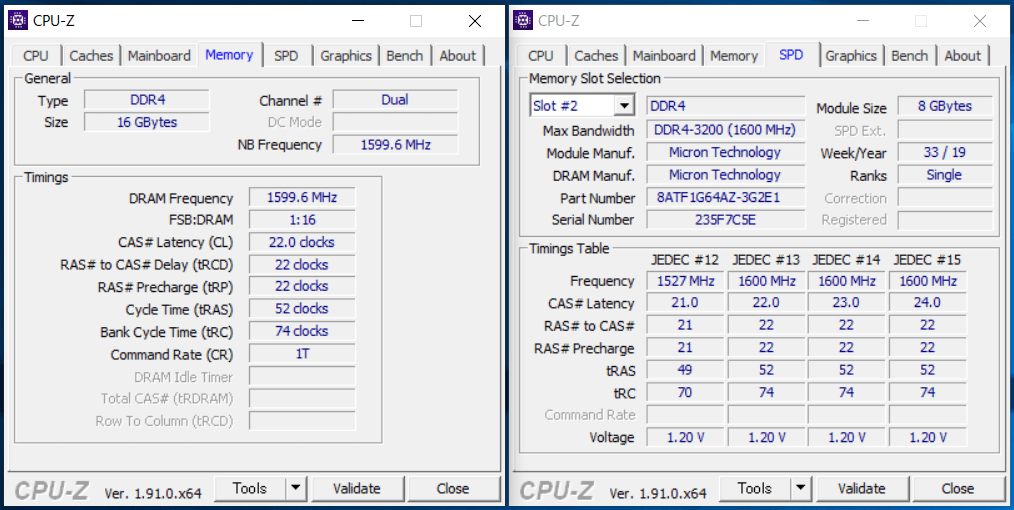The width and height of the screenshot is (1014, 510).
Task: Open the CPU tab in the right window
Action: (541, 56)
